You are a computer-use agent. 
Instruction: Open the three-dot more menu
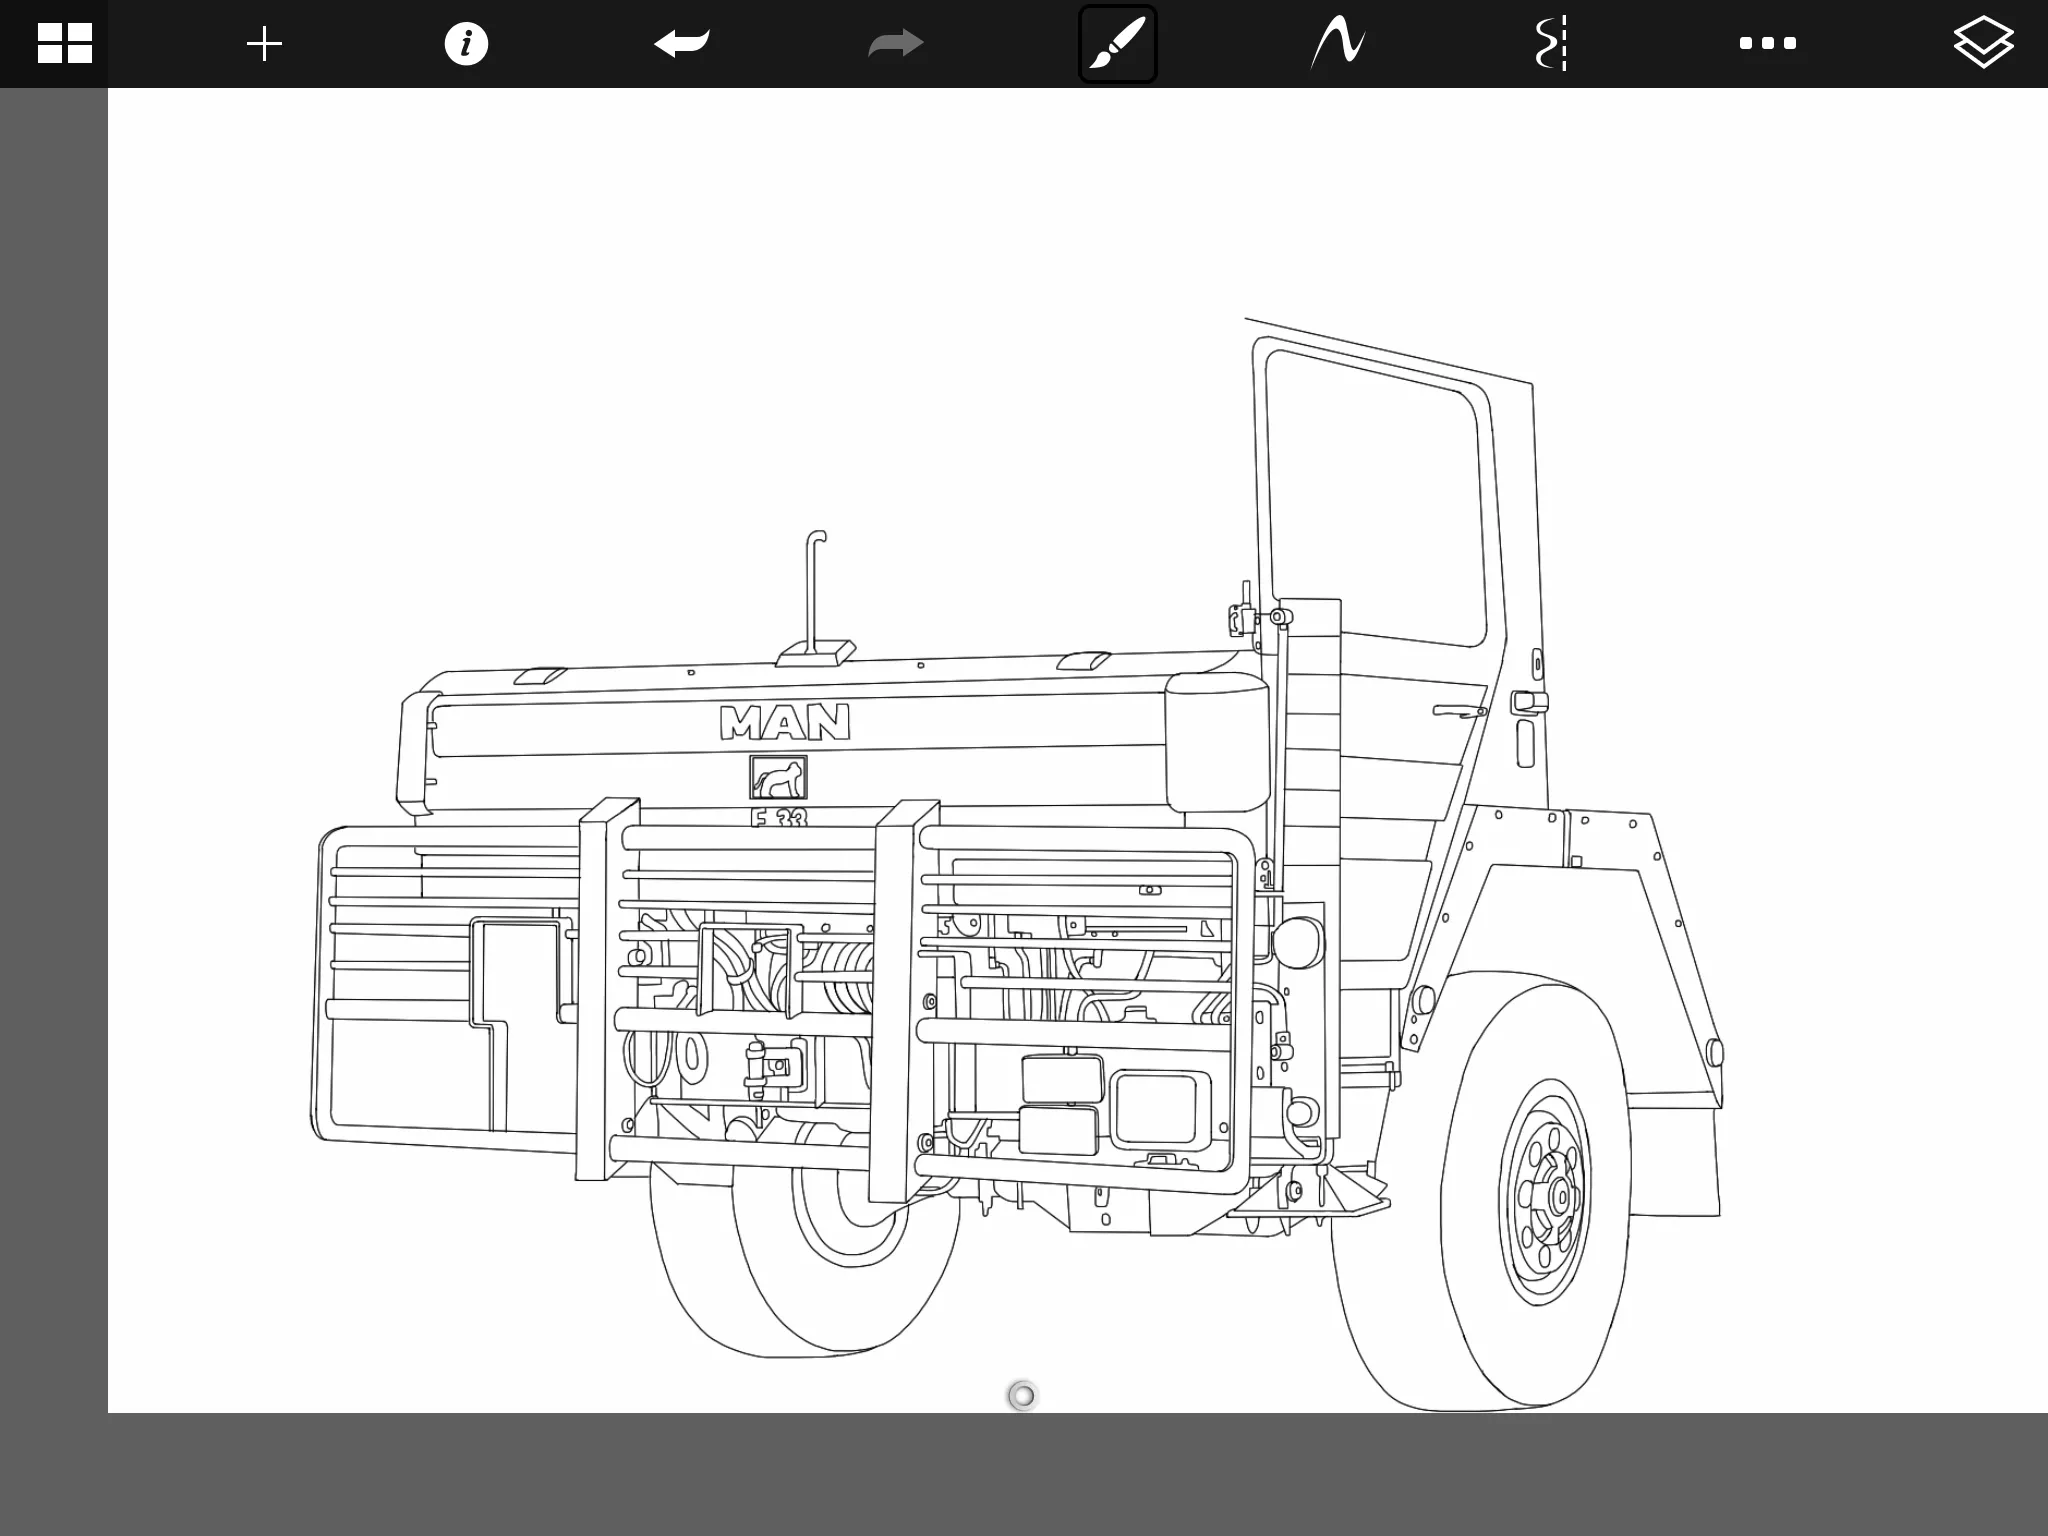click(1767, 44)
